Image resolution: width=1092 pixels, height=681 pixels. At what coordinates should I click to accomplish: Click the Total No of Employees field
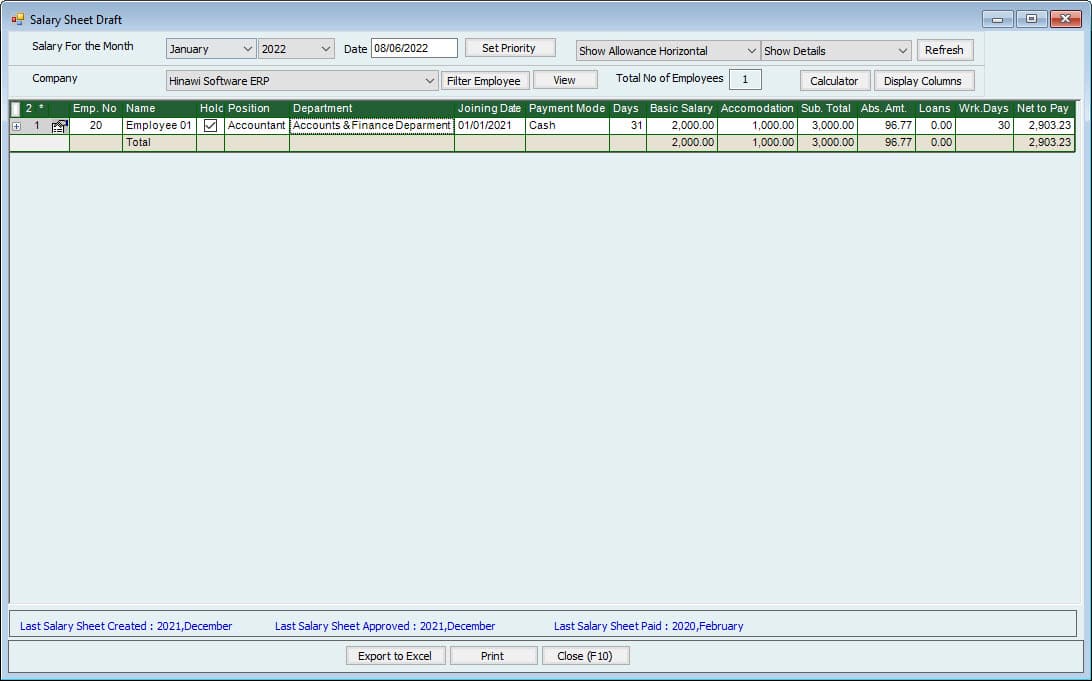744,79
